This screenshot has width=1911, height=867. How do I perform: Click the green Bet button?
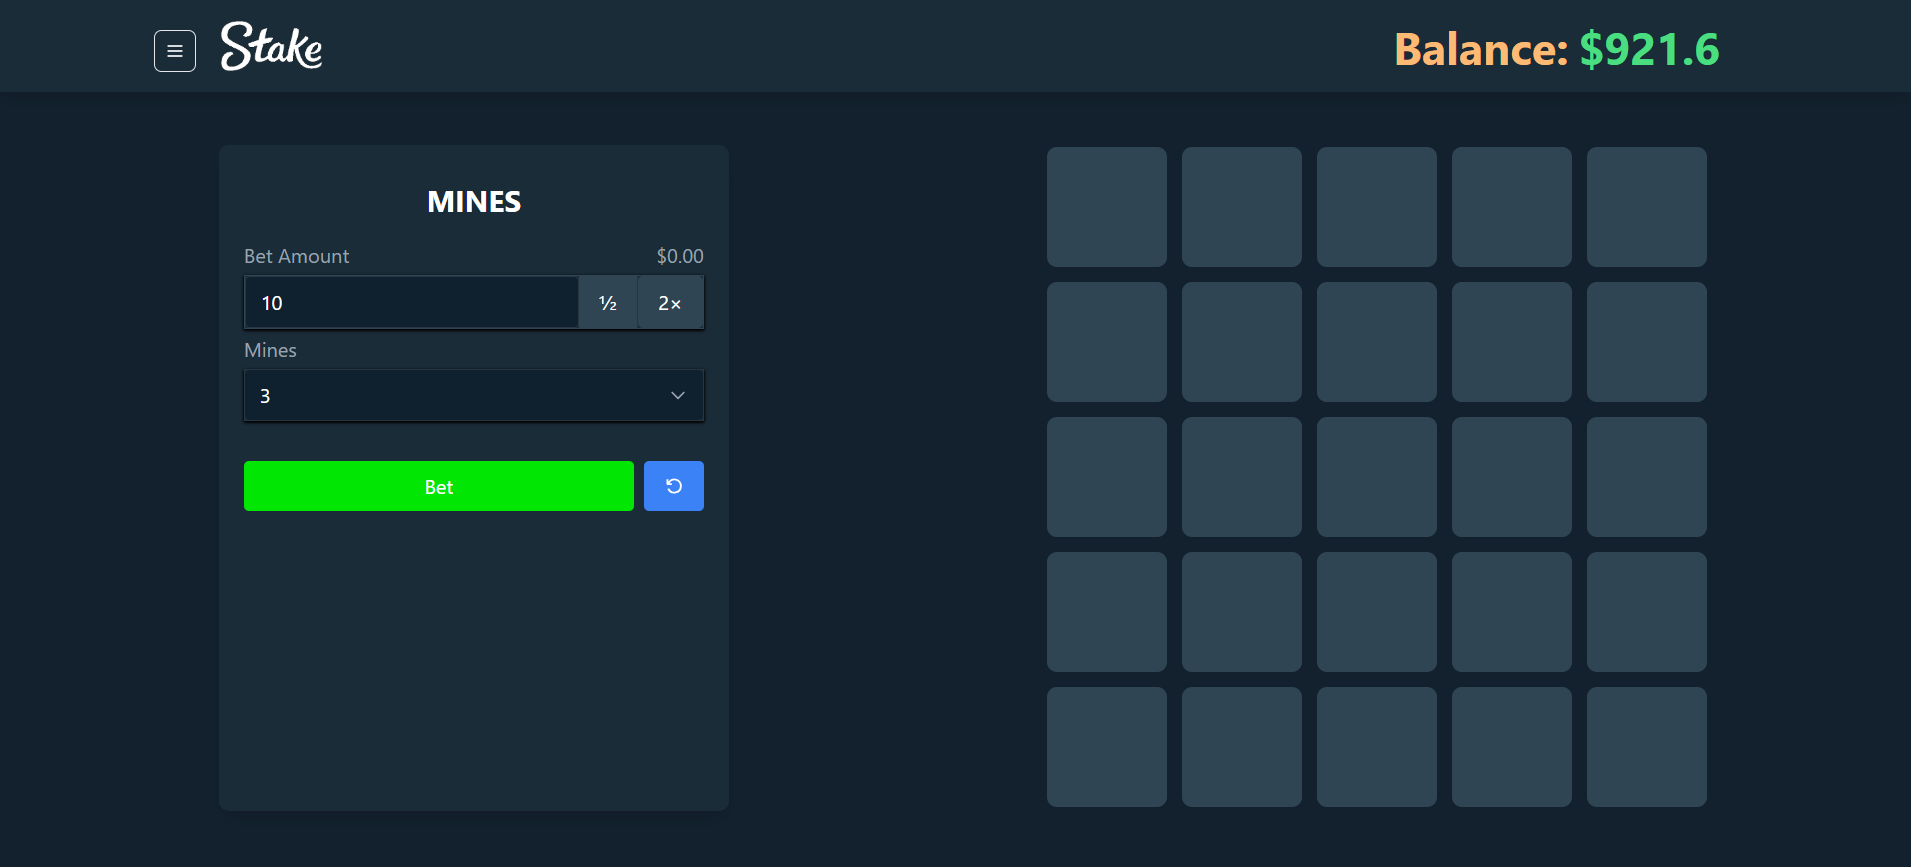(438, 486)
